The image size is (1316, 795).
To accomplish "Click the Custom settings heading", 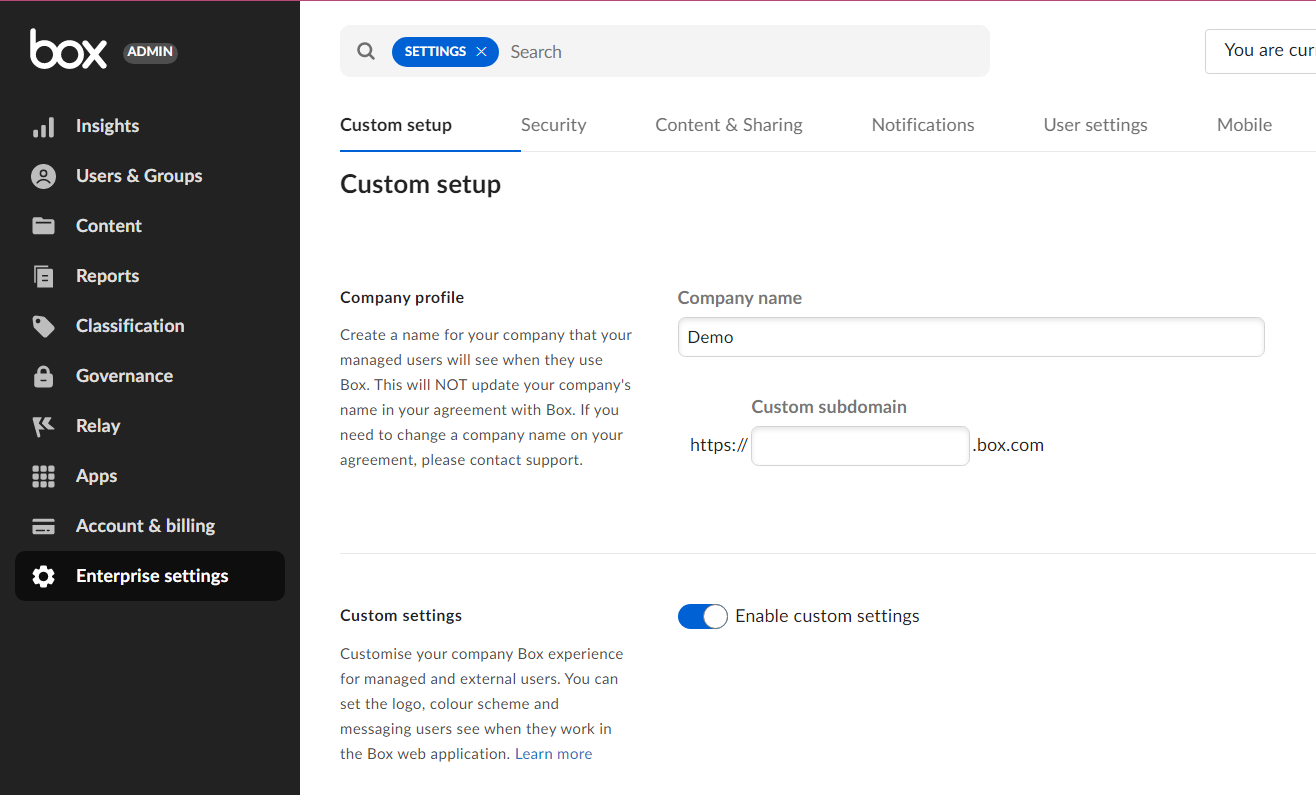I will tap(401, 616).
